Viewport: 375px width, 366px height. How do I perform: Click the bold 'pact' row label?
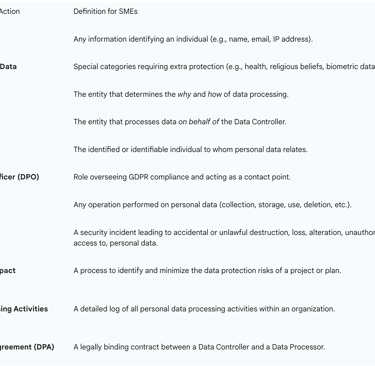8,271
